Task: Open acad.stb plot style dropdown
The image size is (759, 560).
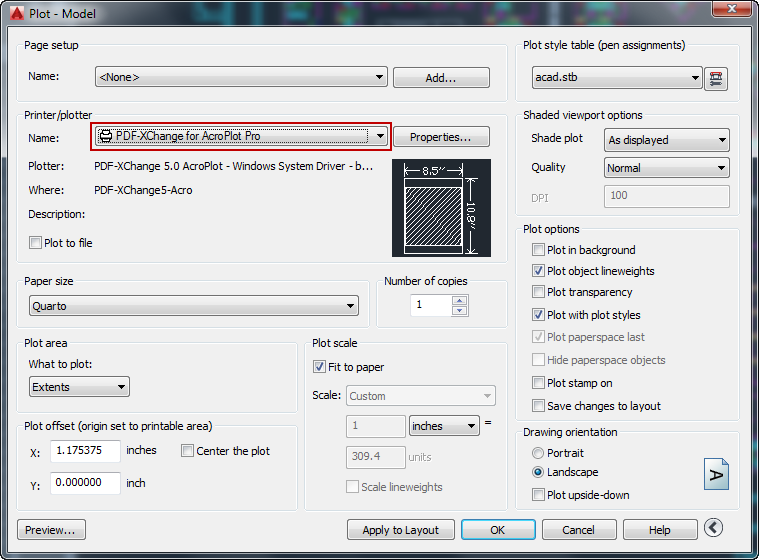Action: click(617, 77)
